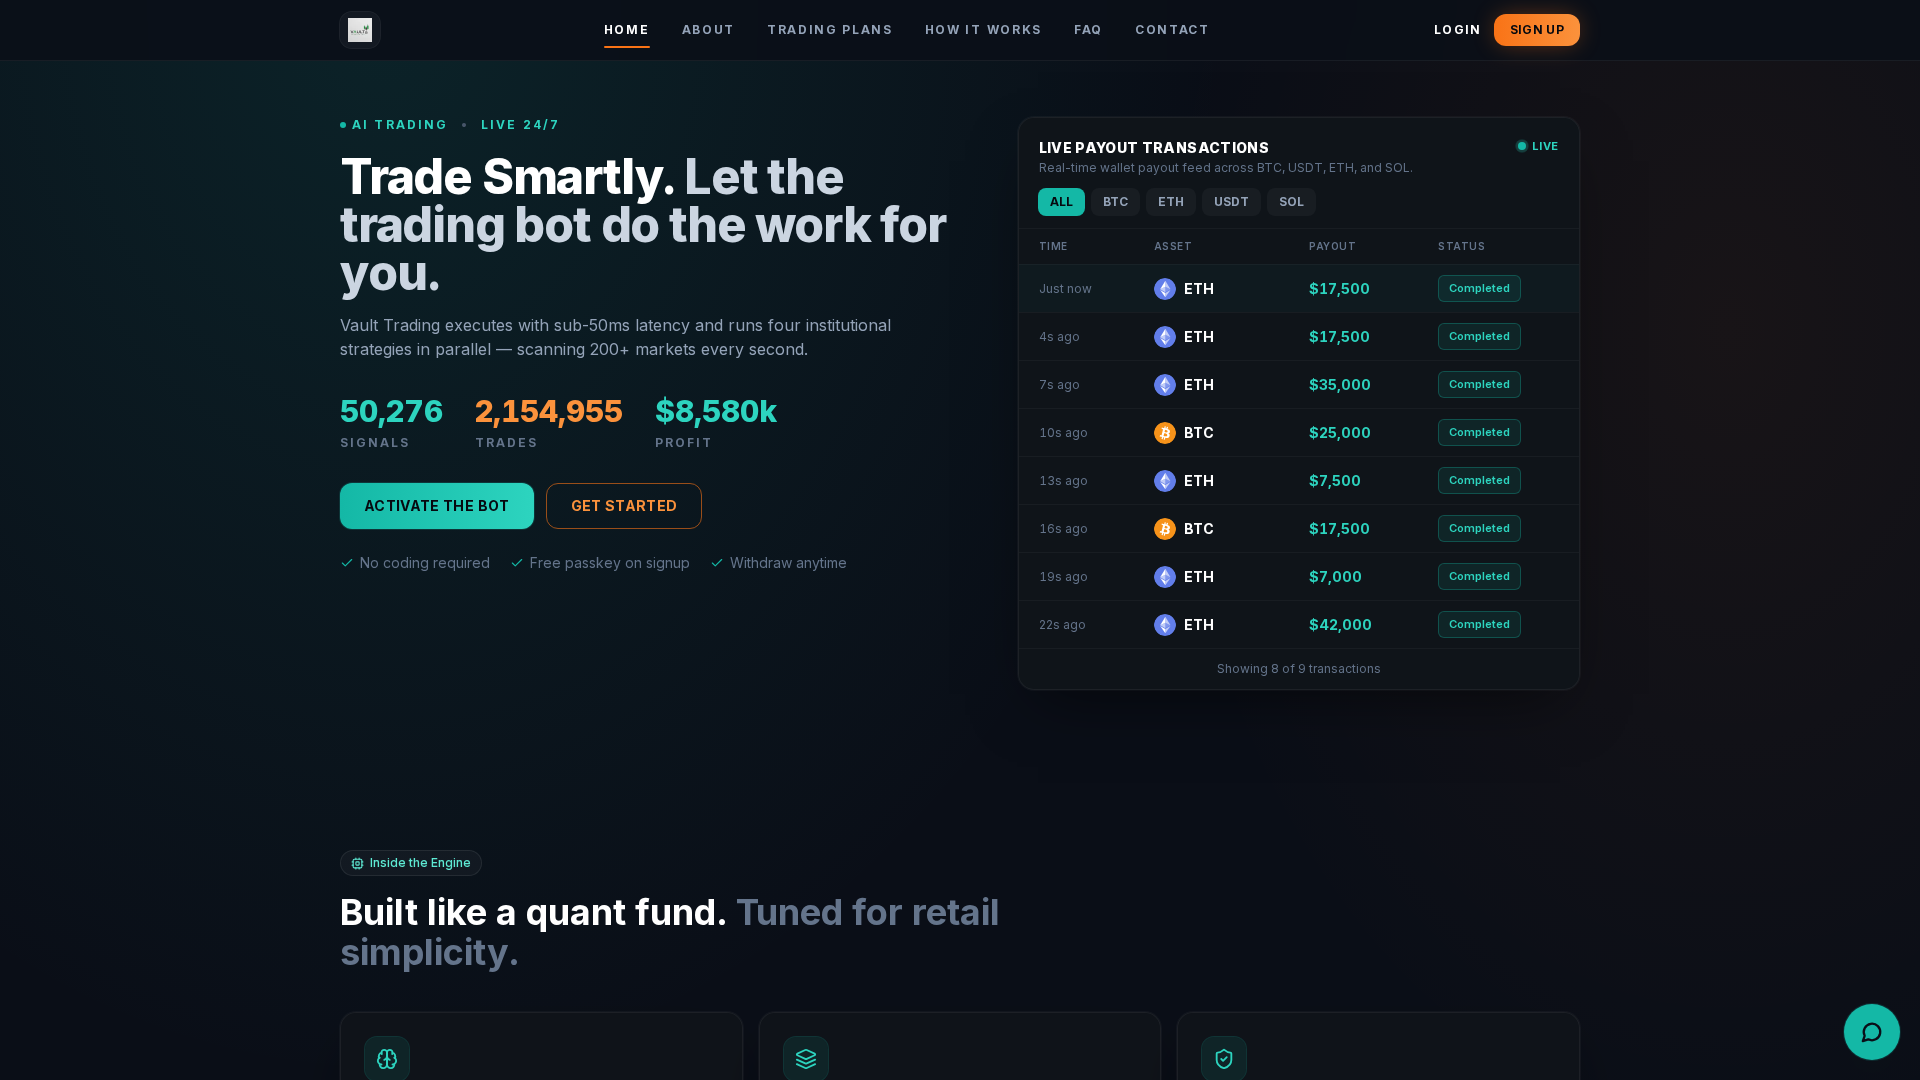Click the LIVE PAYOUT TRANSACTIONS heading

1154,148
